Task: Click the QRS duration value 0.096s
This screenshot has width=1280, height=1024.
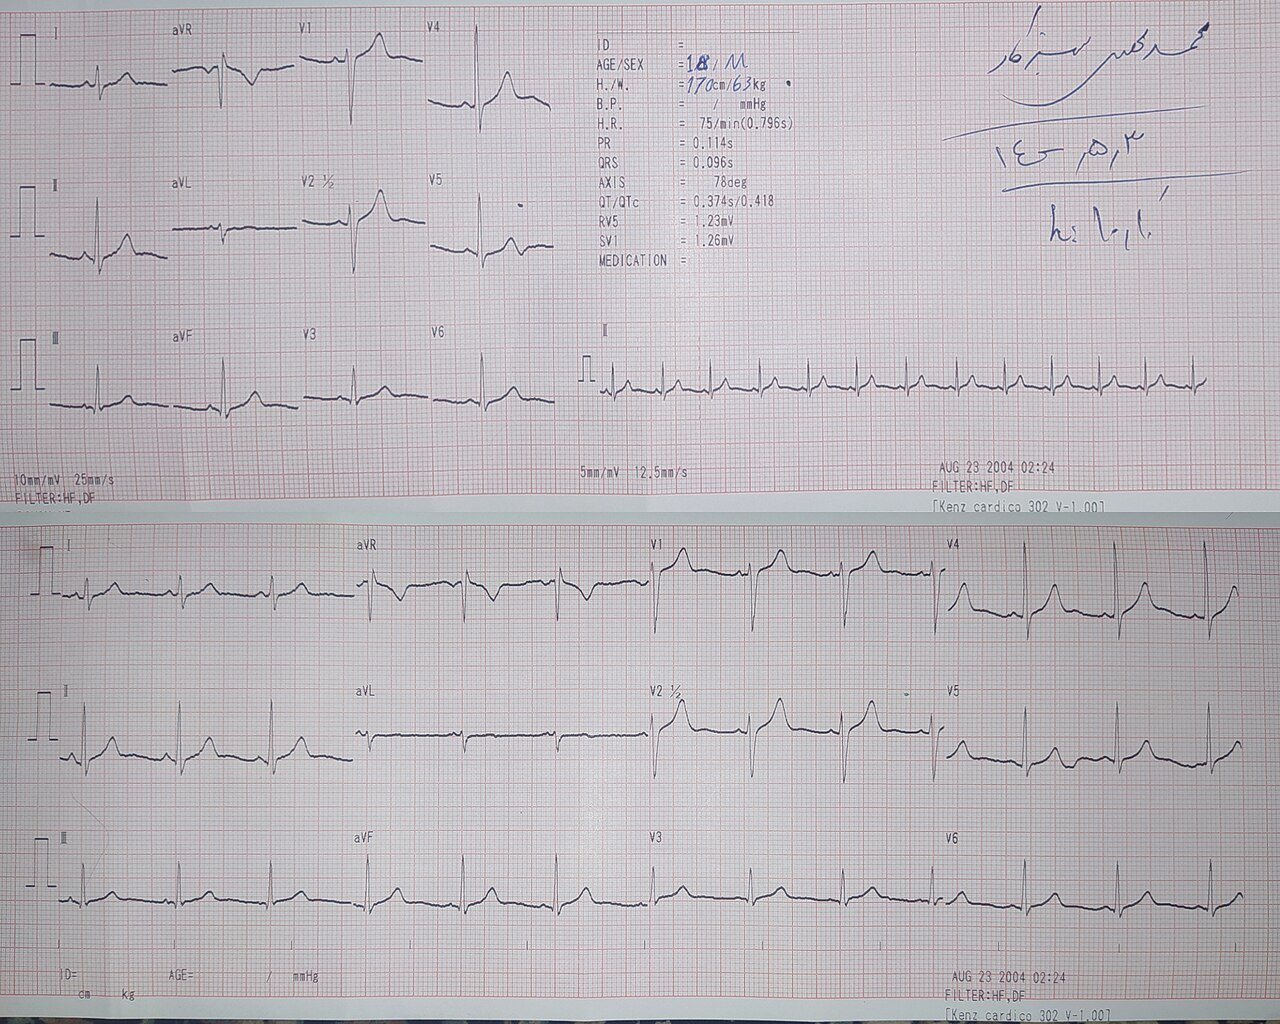Action: point(713,162)
